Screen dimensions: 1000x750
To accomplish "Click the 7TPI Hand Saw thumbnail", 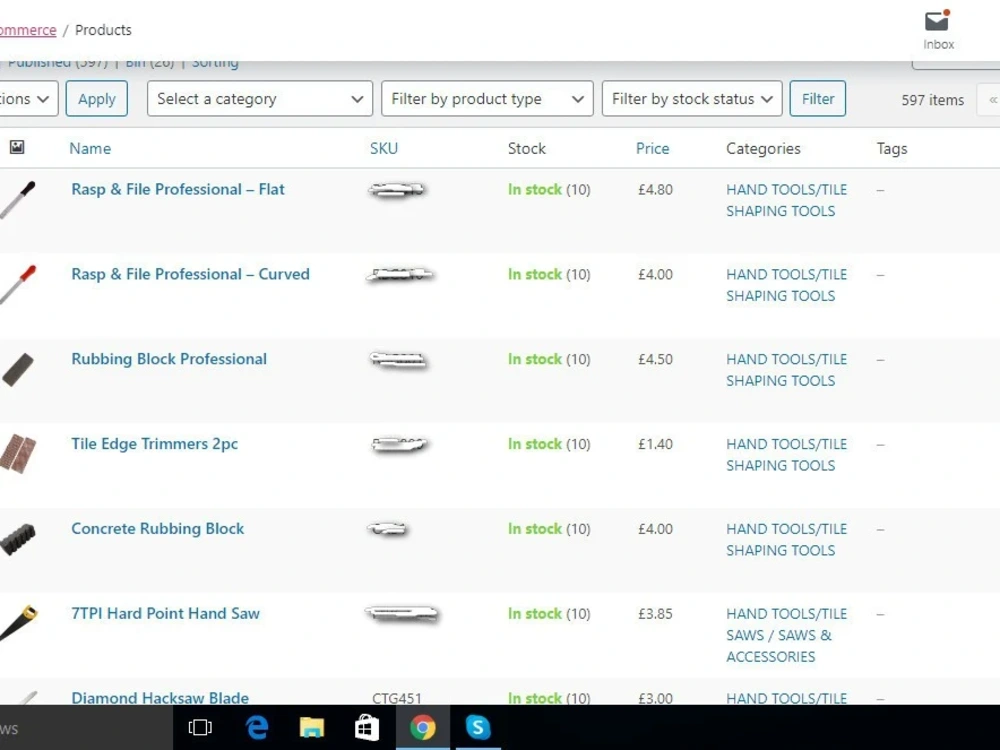I will 18,623.
